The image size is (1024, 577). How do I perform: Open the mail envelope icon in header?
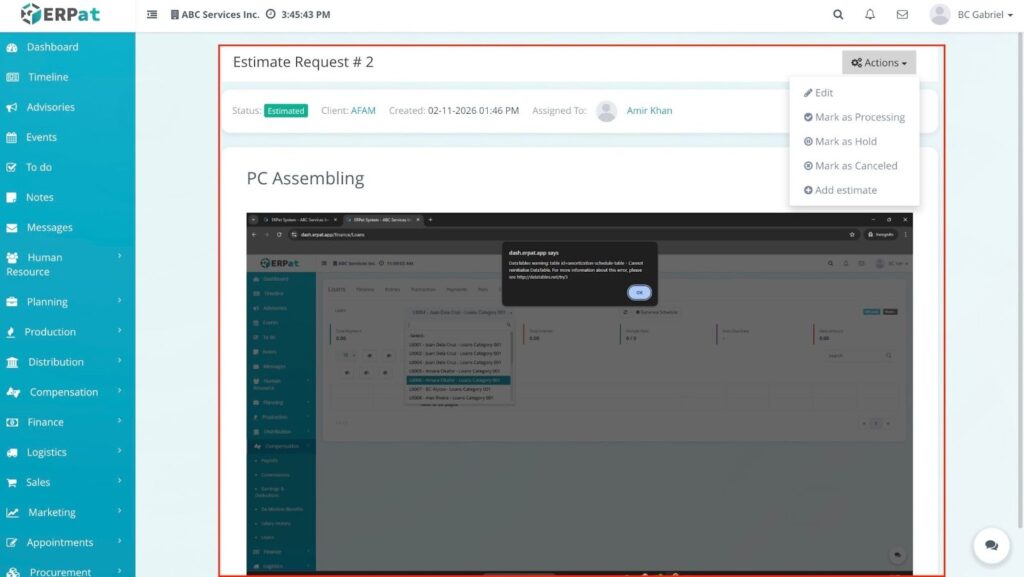point(902,15)
